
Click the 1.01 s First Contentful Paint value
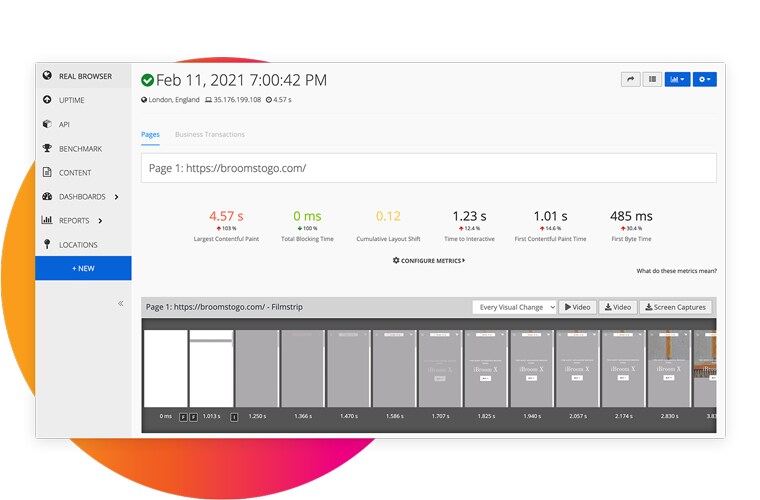(550, 216)
